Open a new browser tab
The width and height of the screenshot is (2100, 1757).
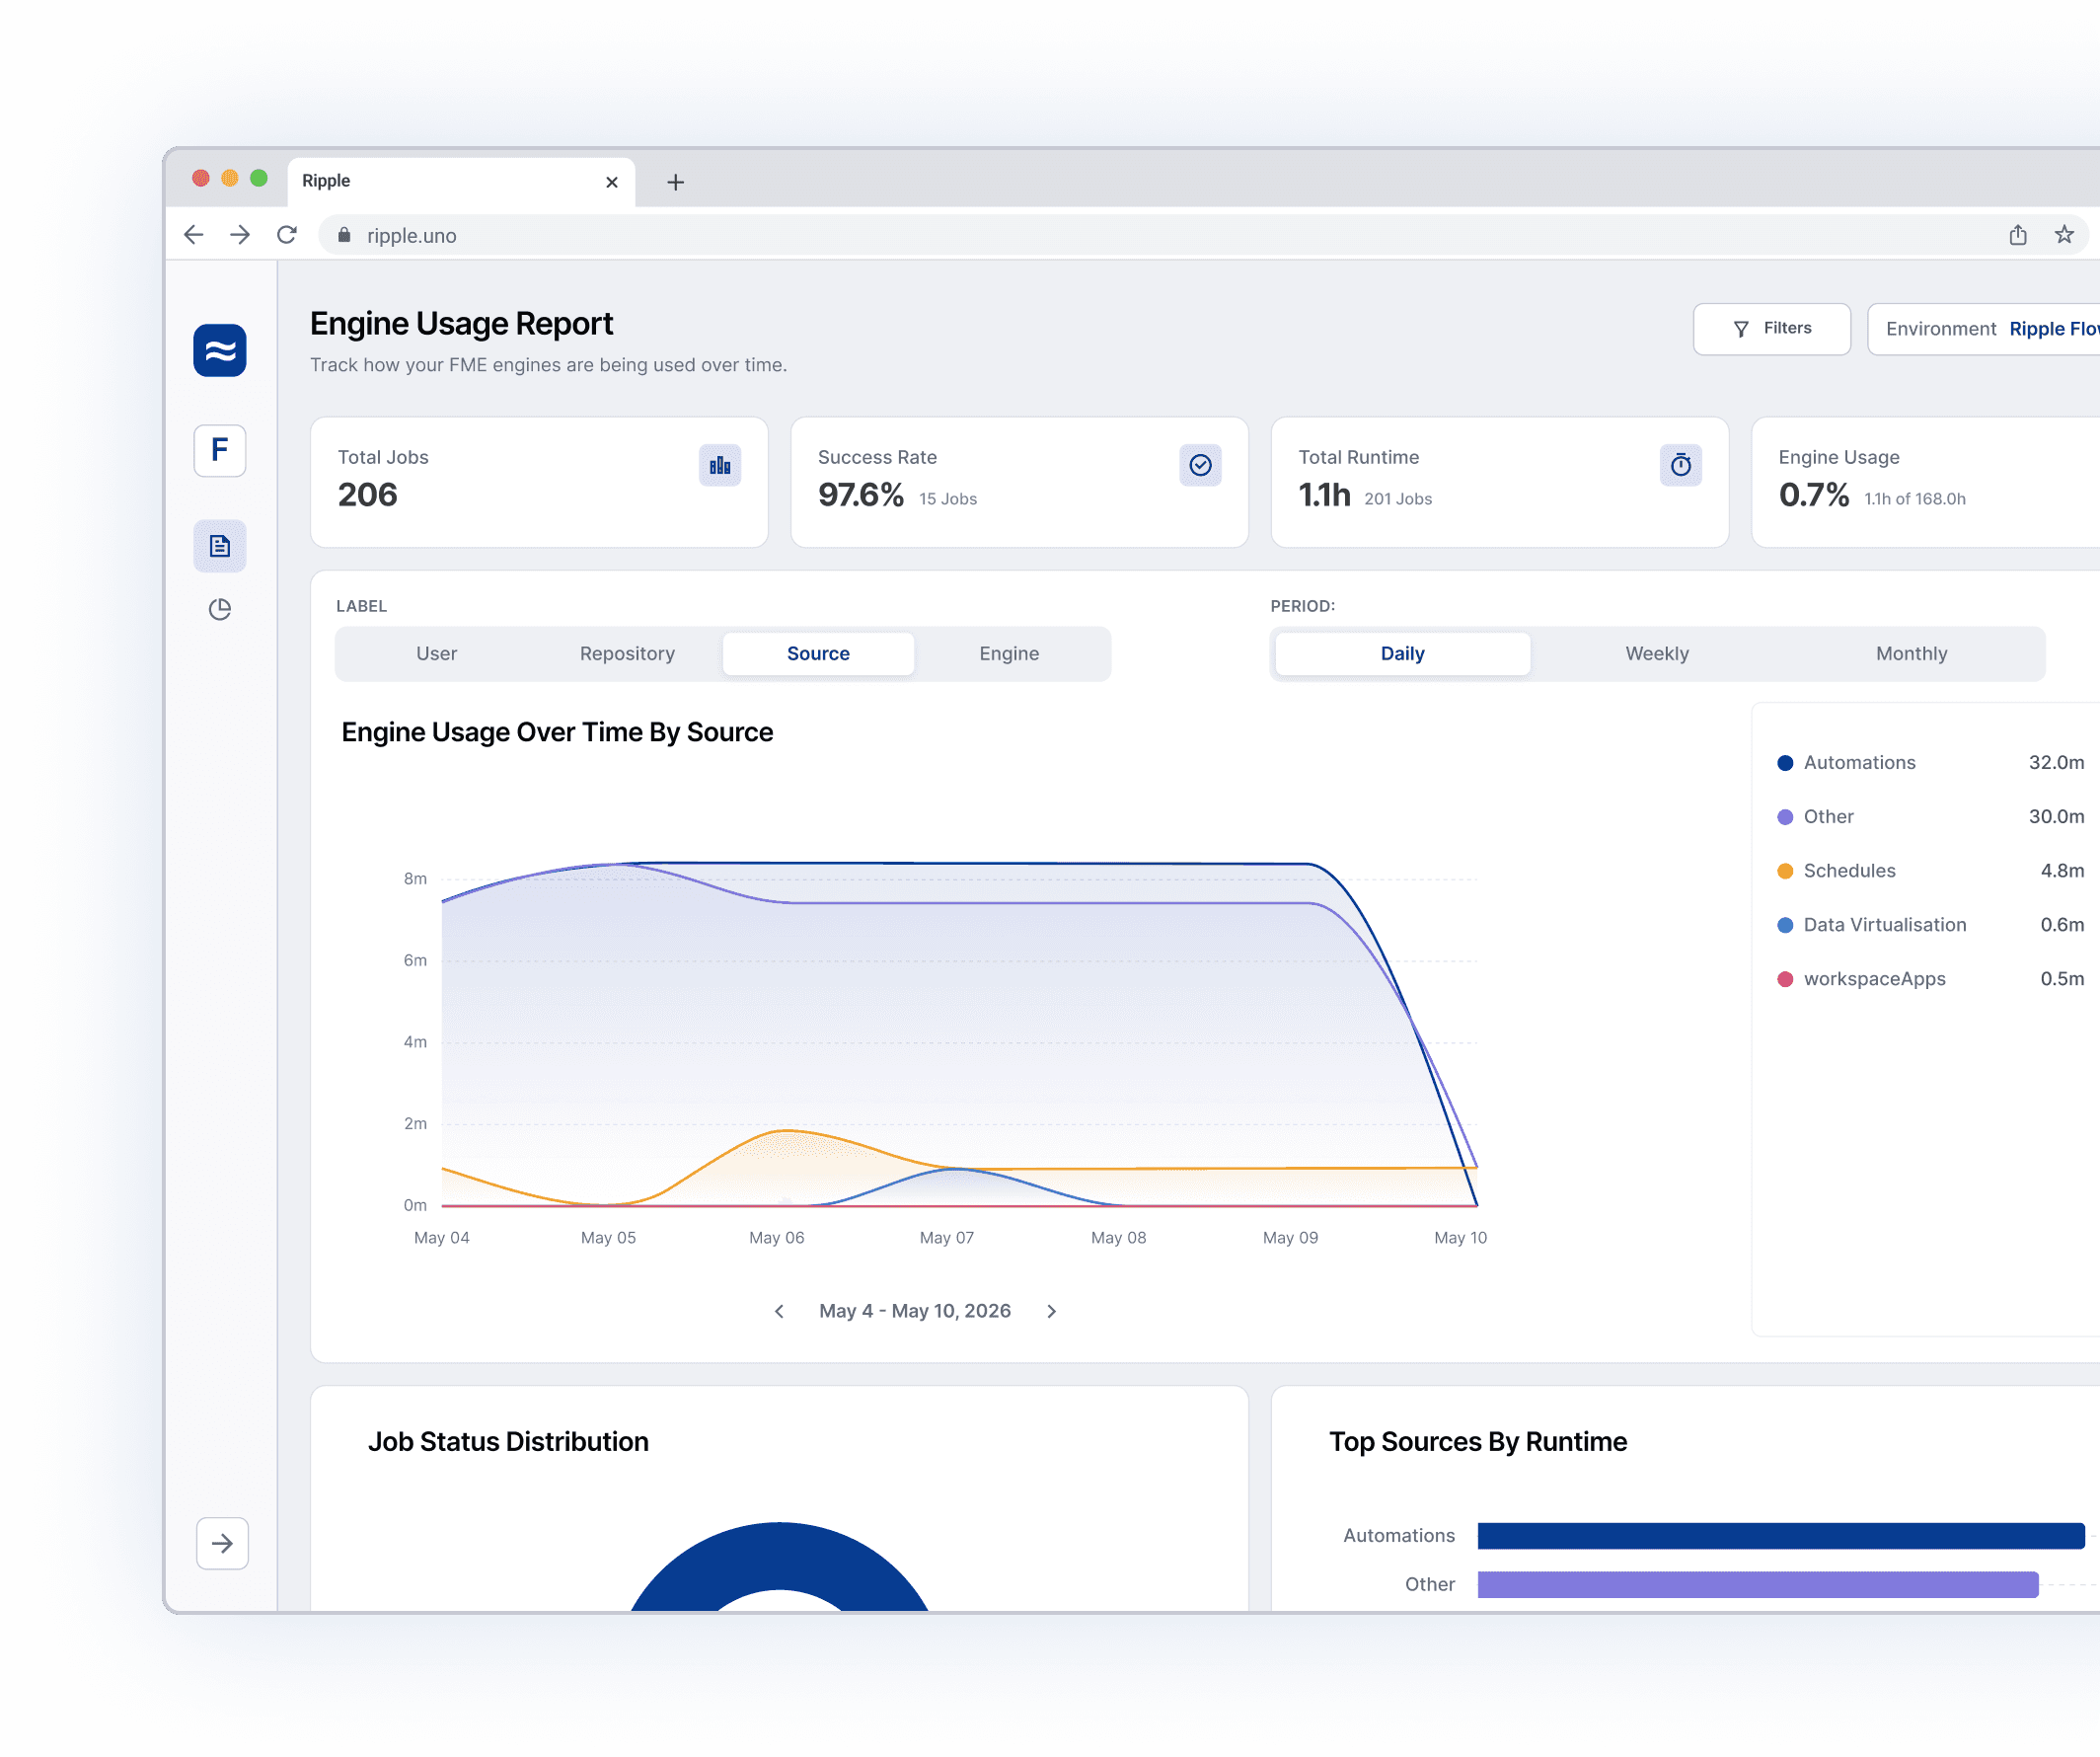(x=676, y=182)
